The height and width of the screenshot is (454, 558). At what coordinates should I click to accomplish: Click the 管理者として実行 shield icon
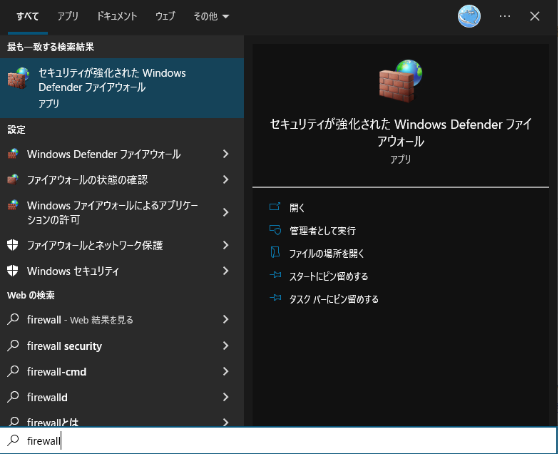(x=275, y=230)
